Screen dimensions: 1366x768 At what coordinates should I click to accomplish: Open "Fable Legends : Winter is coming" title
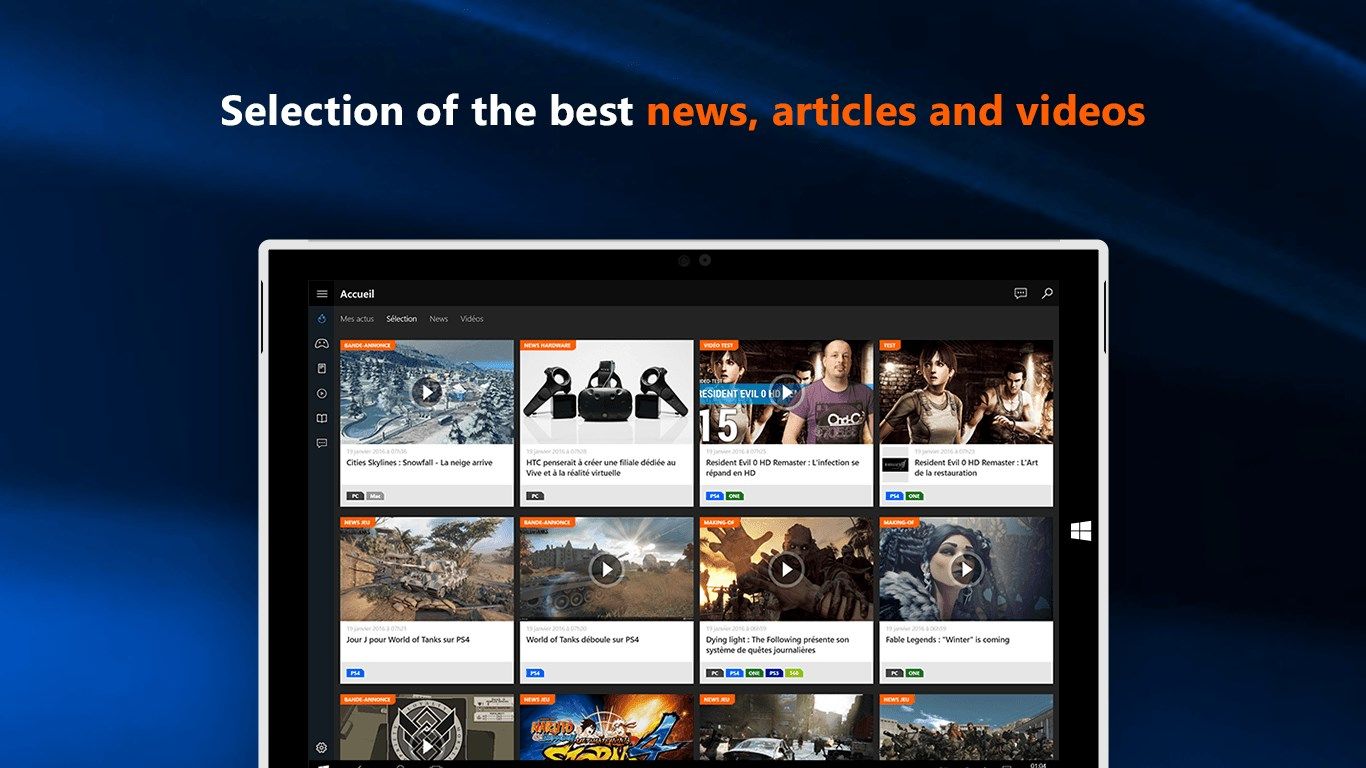(x=947, y=640)
